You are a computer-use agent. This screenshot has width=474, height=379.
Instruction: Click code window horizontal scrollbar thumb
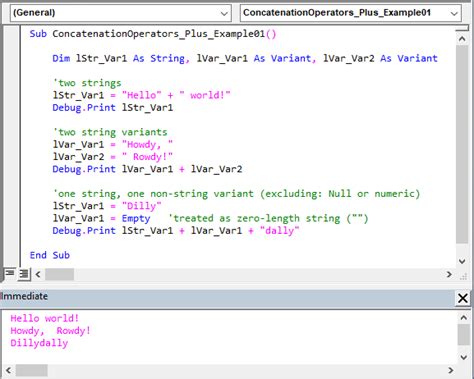click(x=59, y=274)
